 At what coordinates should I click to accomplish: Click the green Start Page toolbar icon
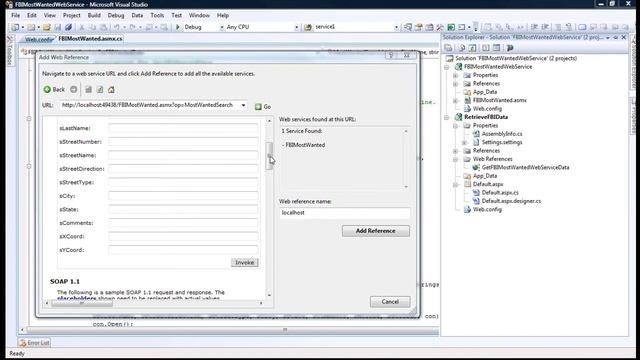point(451,27)
